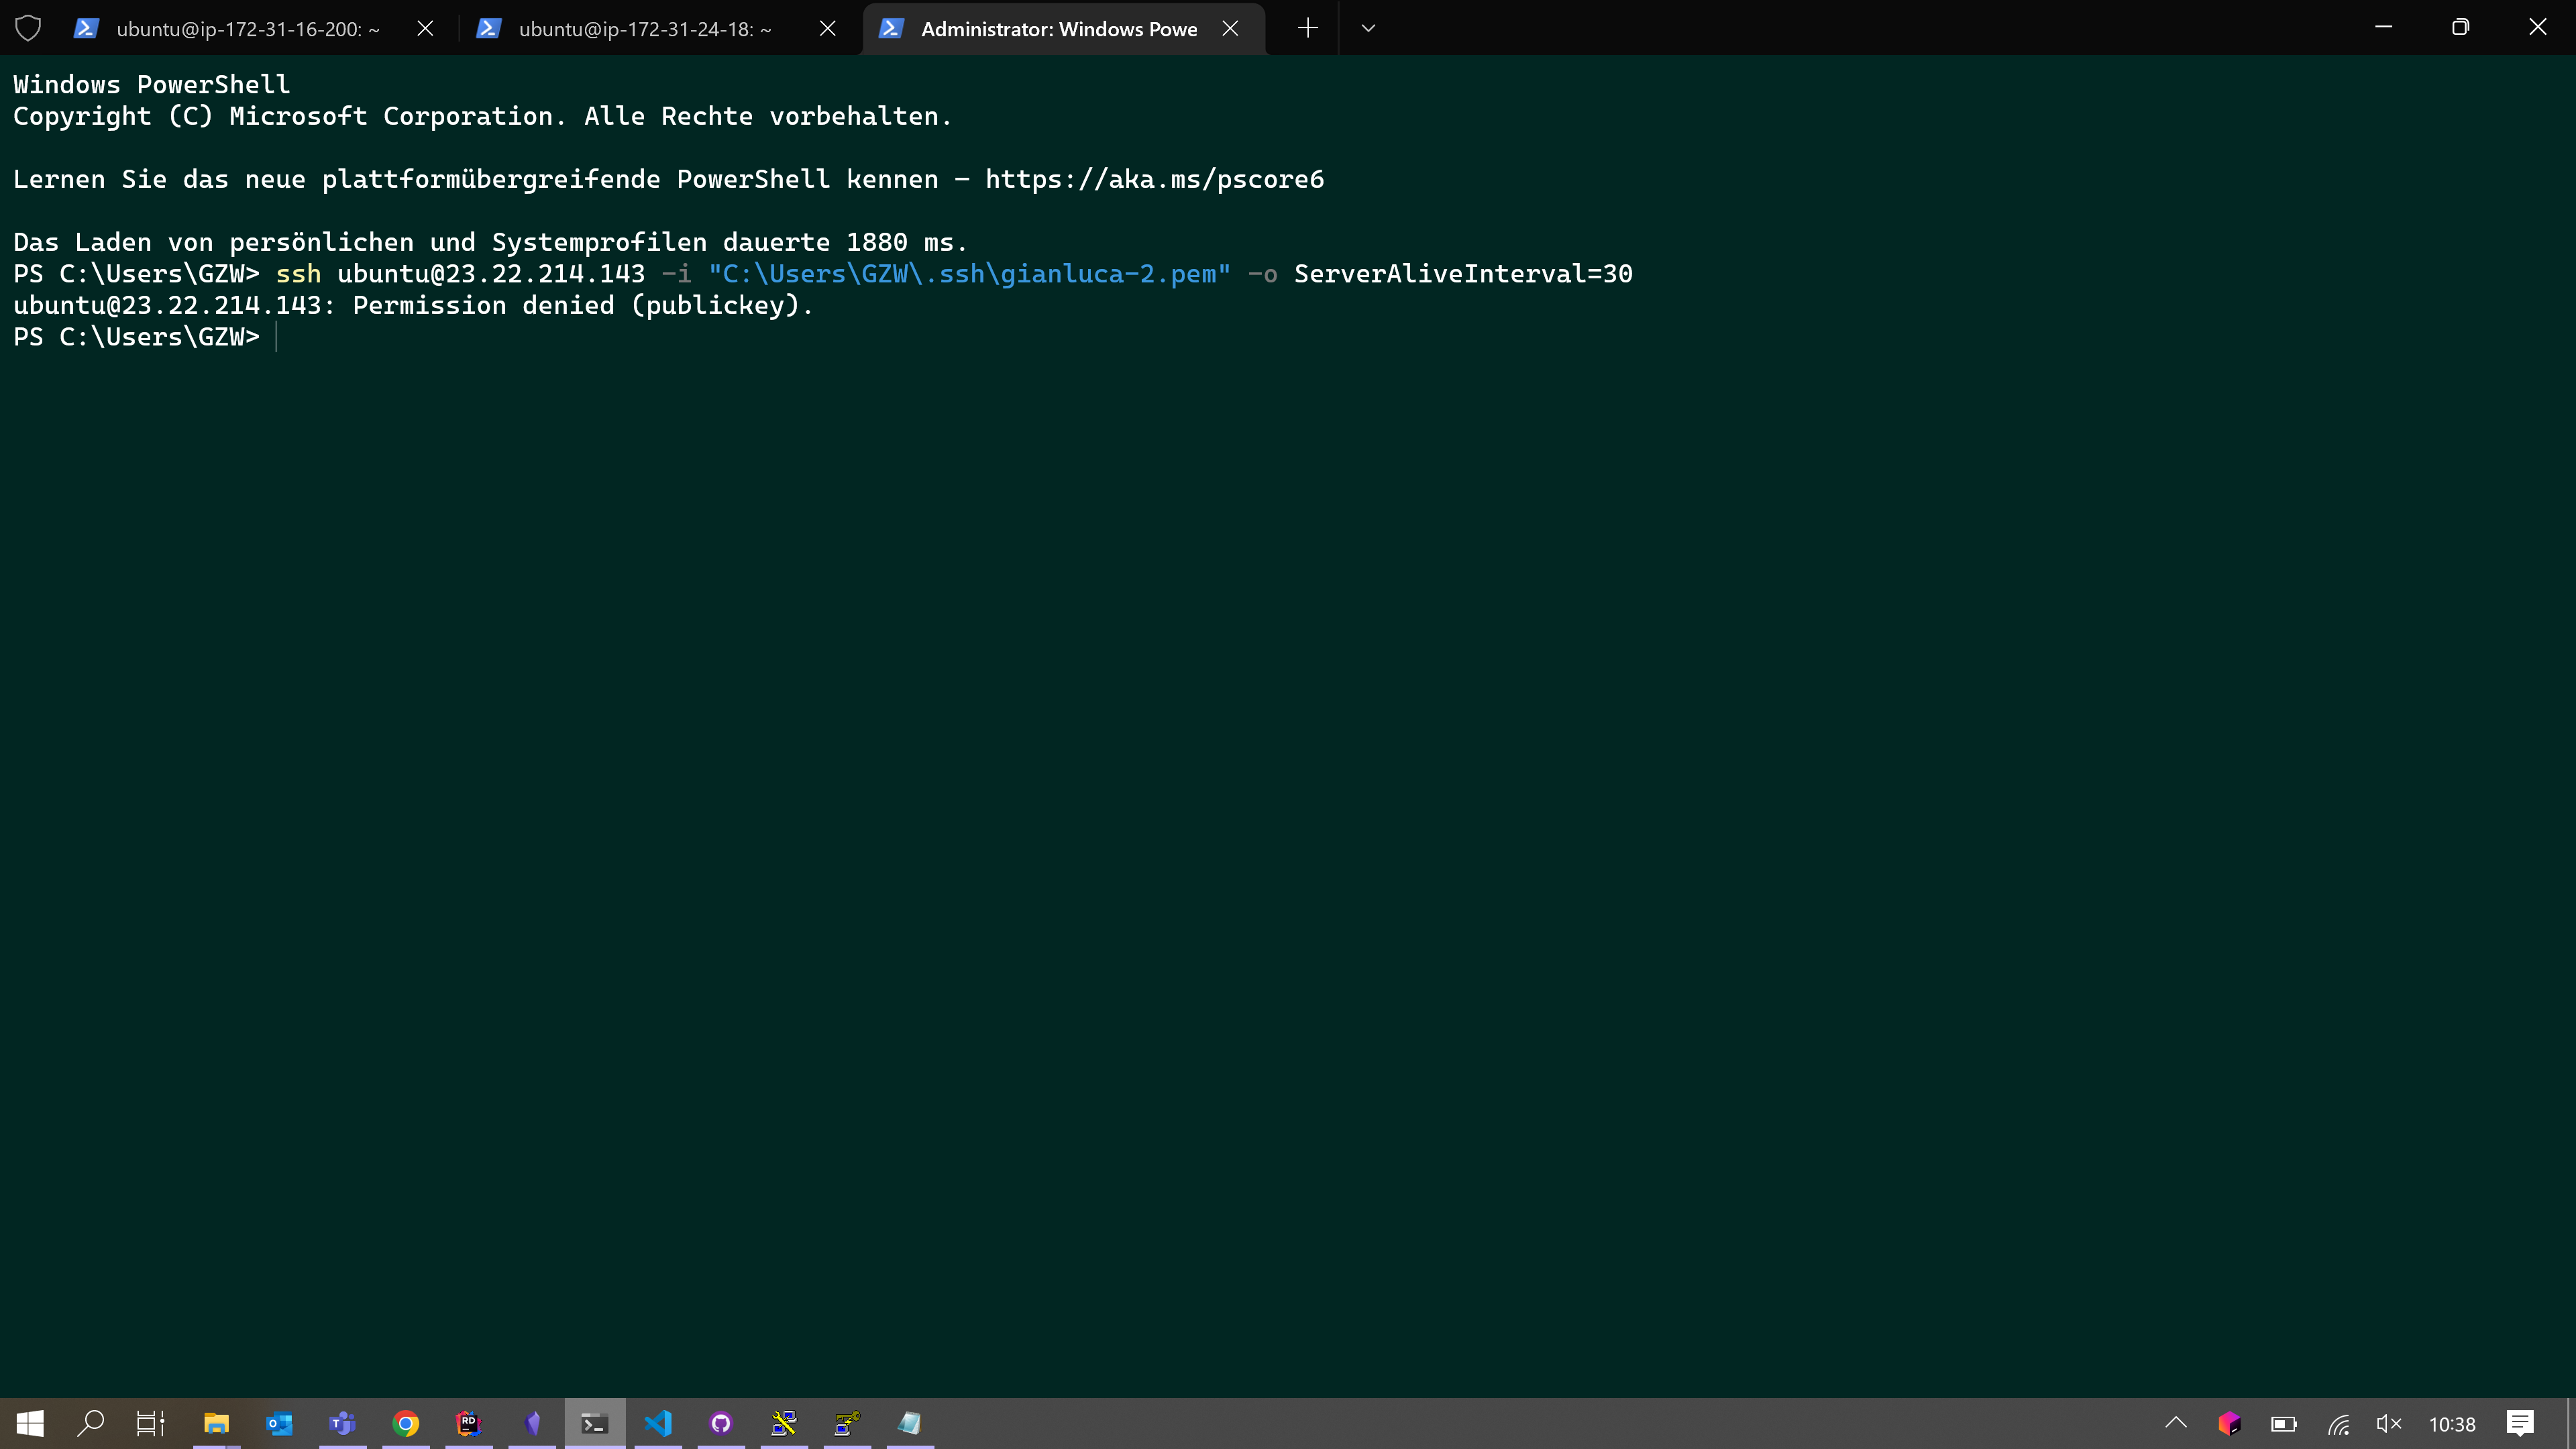Open JetBrains Toolbox in the system tray
The height and width of the screenshot is (1449, 2576).
click(x=2229, y=1423)
